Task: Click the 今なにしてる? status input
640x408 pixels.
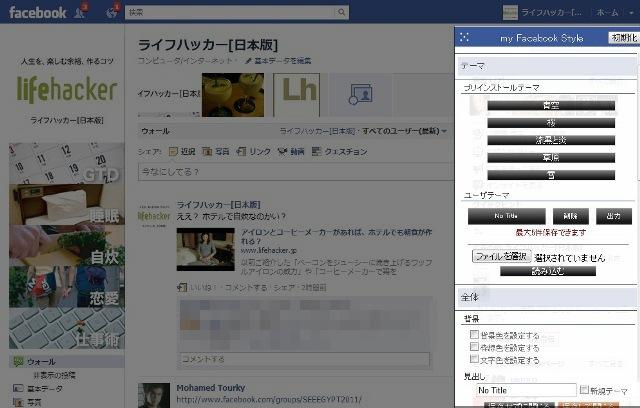Action: click(296, 172)
